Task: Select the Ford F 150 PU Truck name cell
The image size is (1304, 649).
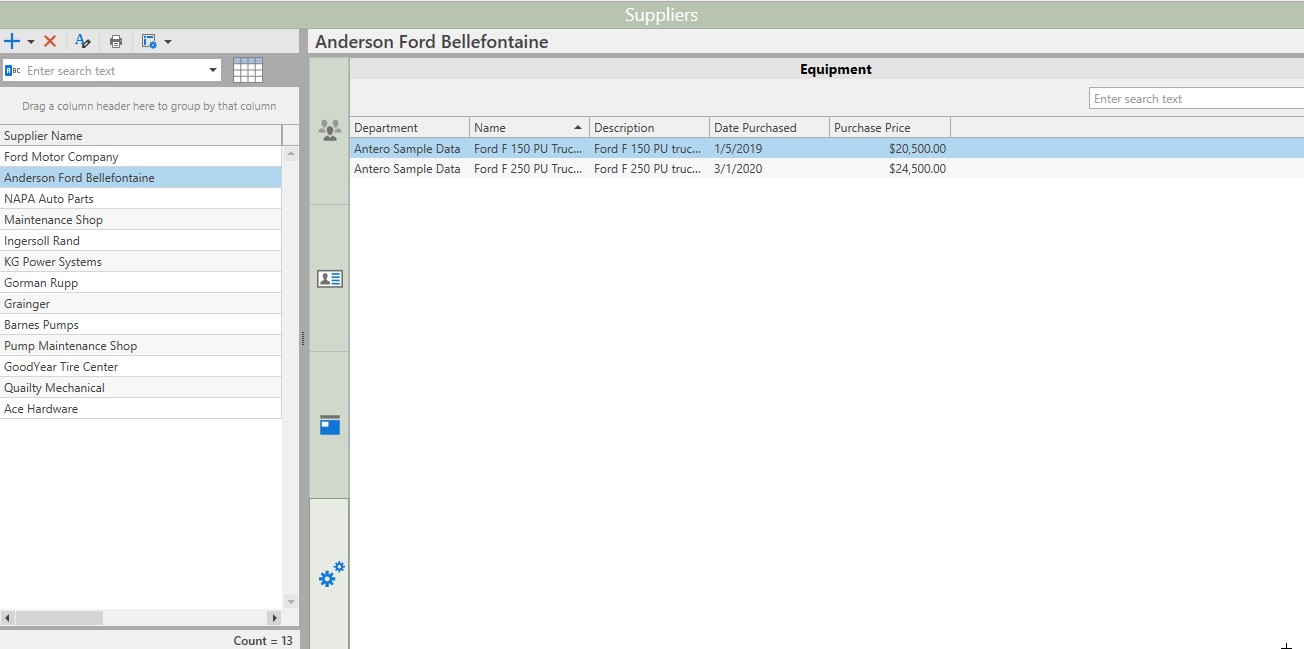Action: point(529,148)
